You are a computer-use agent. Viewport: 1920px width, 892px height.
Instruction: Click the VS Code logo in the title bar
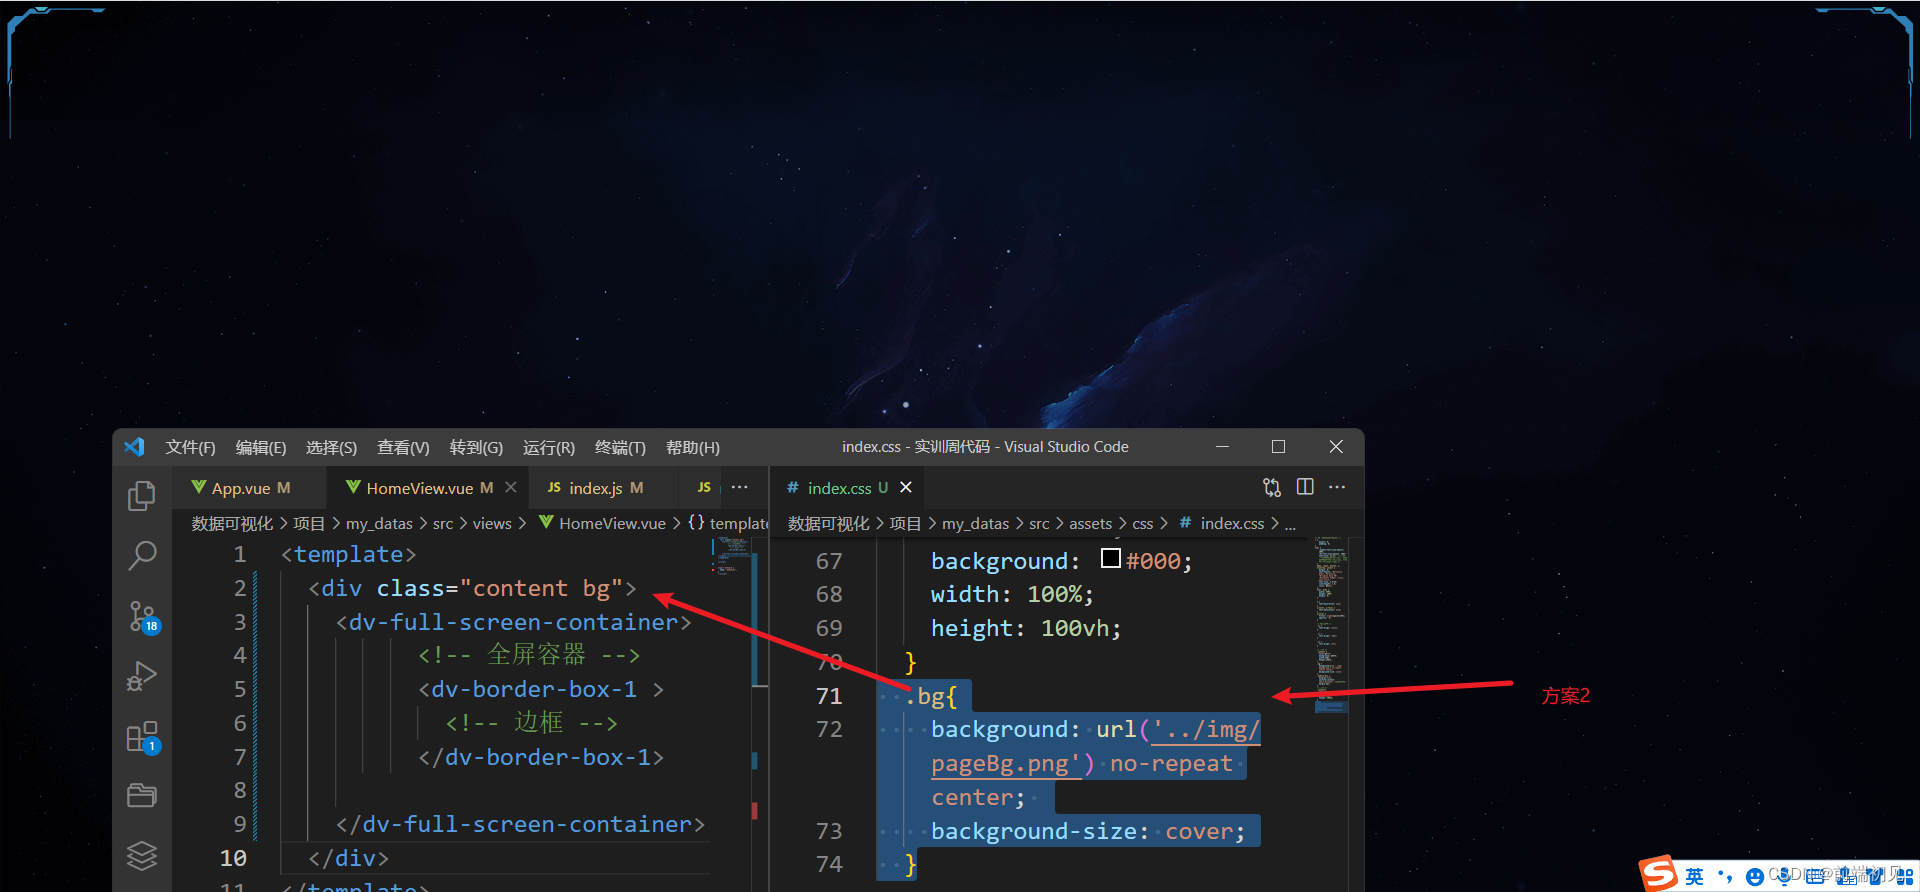click(134, 447)
